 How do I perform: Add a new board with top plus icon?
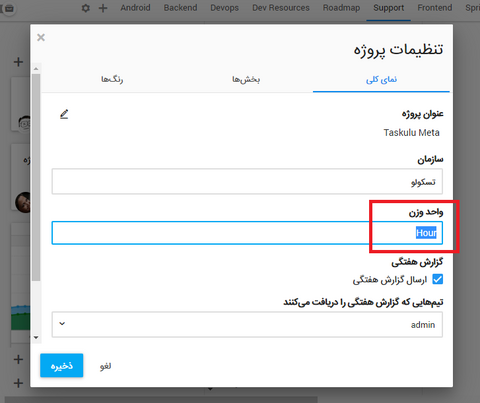103,8
